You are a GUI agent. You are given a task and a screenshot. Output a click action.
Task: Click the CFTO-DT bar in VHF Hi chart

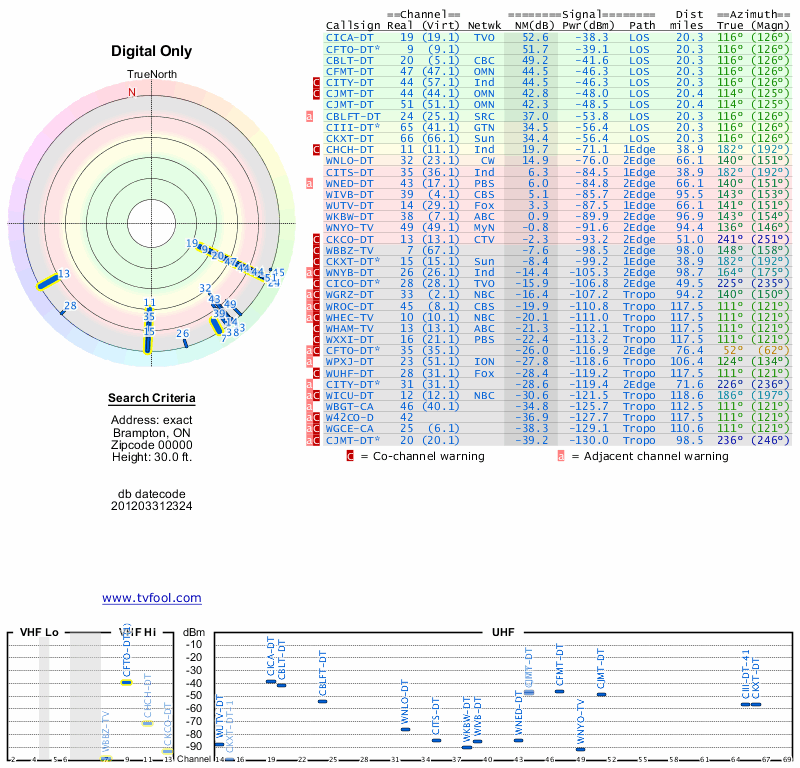(127, 681)
